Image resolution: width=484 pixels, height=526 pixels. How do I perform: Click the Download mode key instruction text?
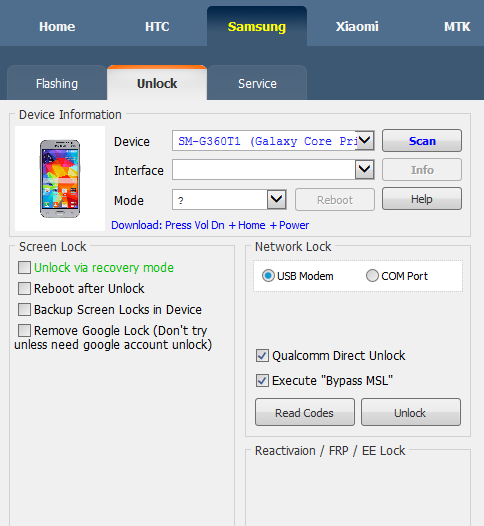[210, 225]
